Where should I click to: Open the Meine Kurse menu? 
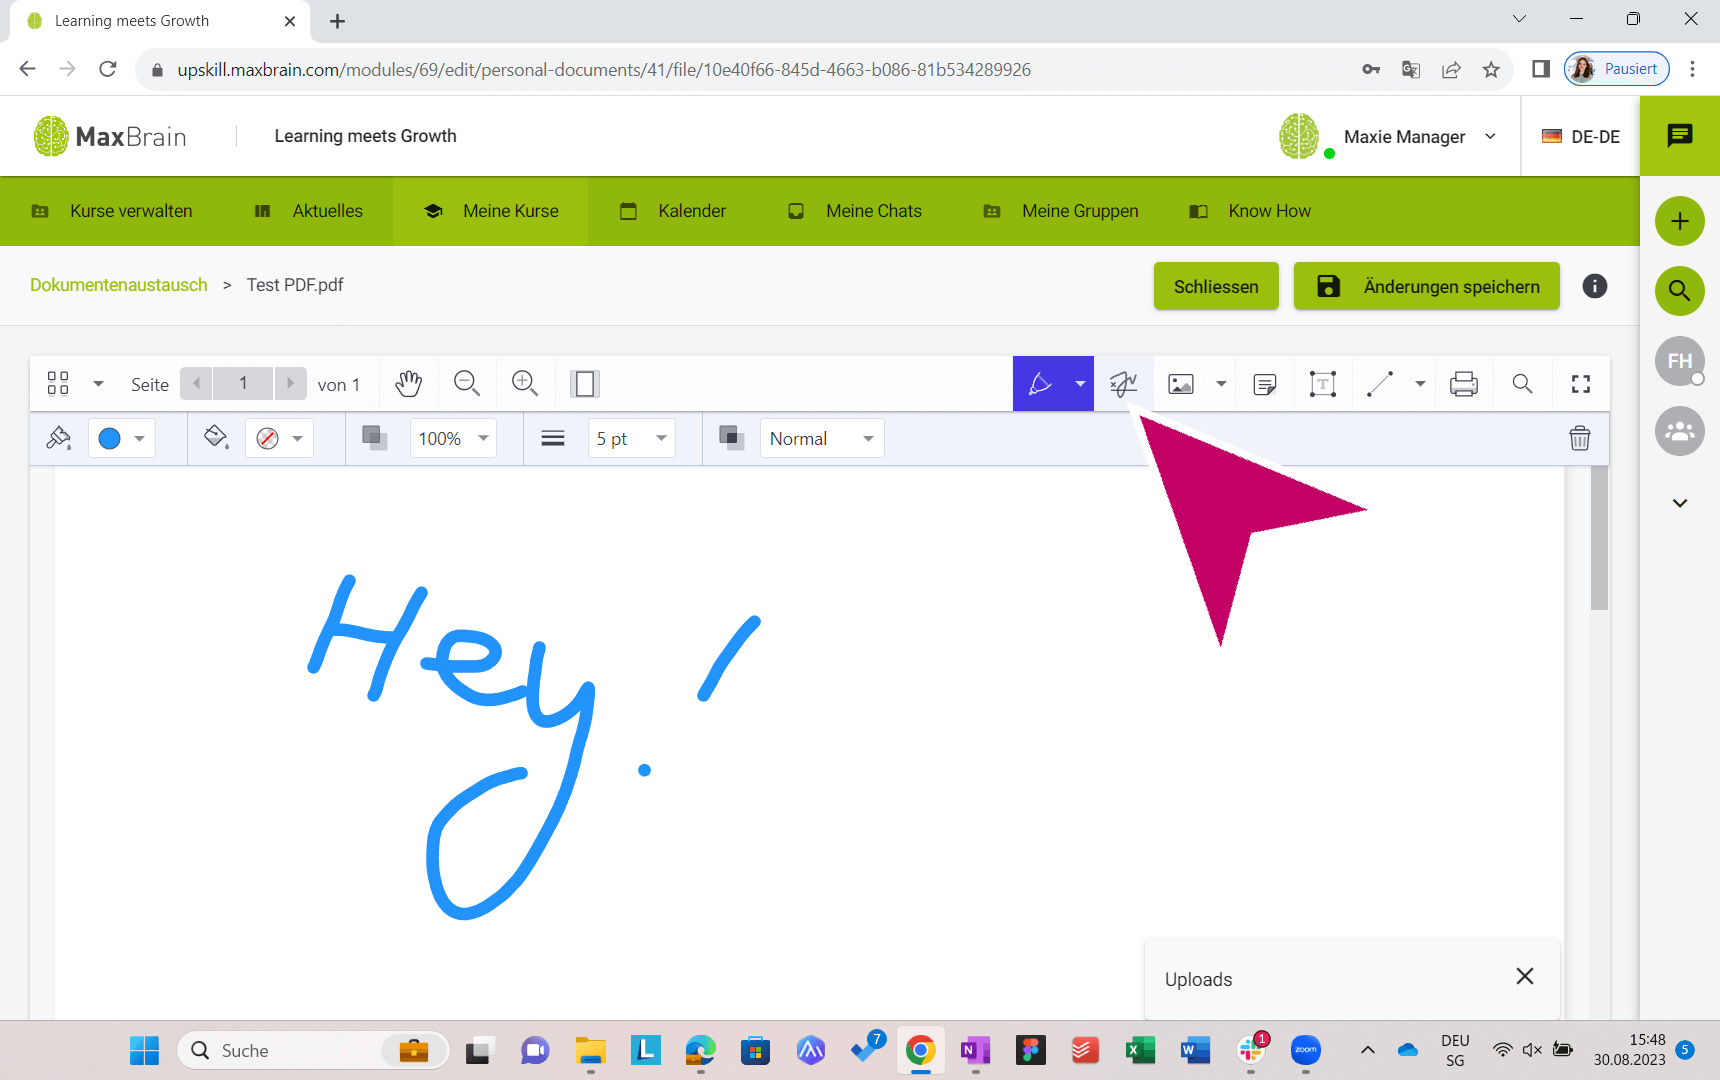coord(490,211)
